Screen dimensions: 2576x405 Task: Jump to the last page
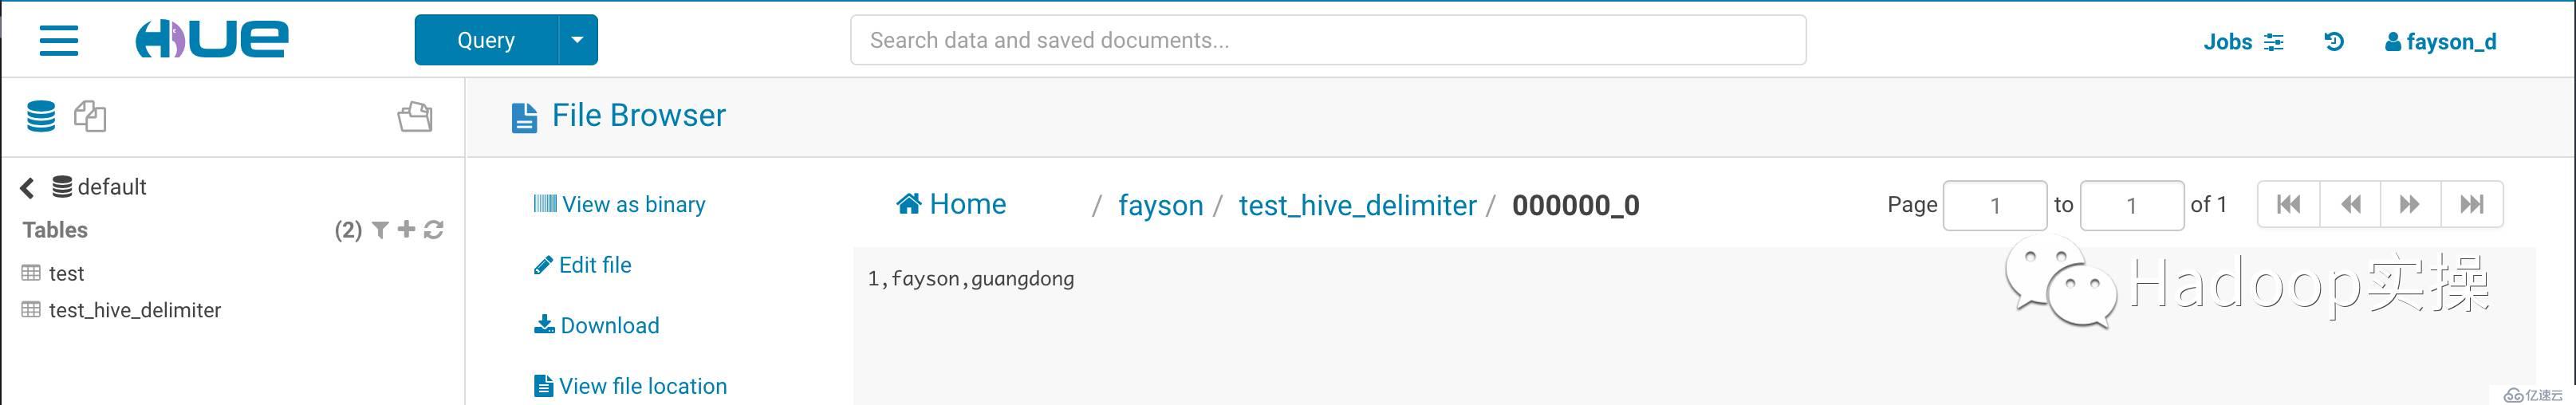(2472, 205)
